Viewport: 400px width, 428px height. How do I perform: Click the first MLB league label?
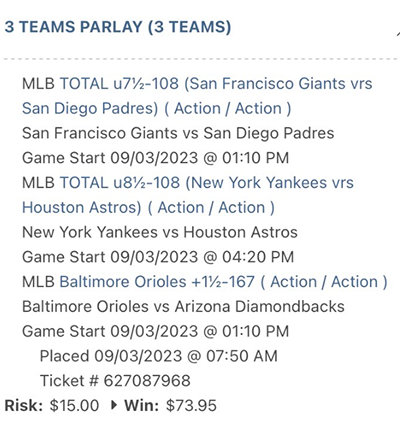point(38,83)
